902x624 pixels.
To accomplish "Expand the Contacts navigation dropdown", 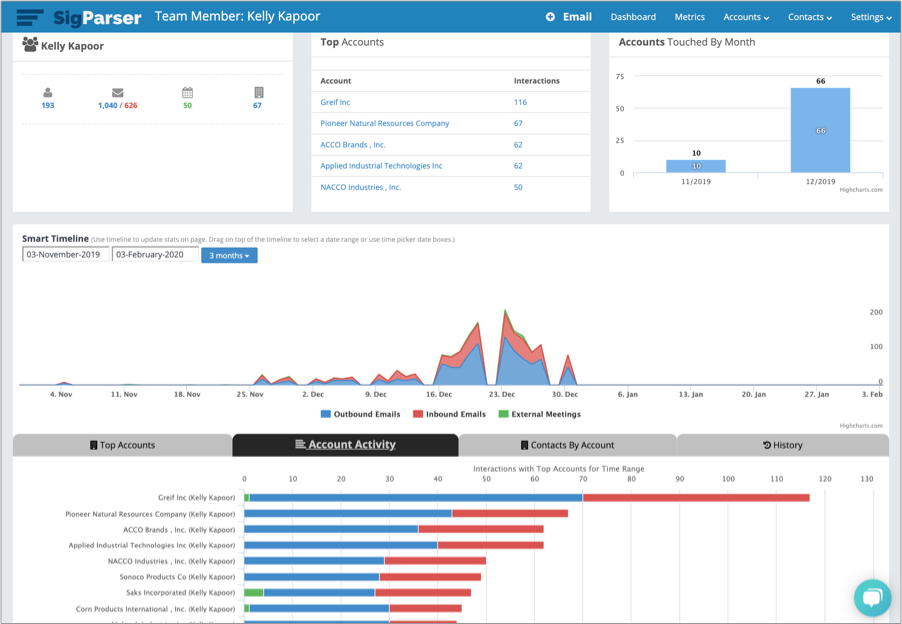I will click(x=810, y=17).
